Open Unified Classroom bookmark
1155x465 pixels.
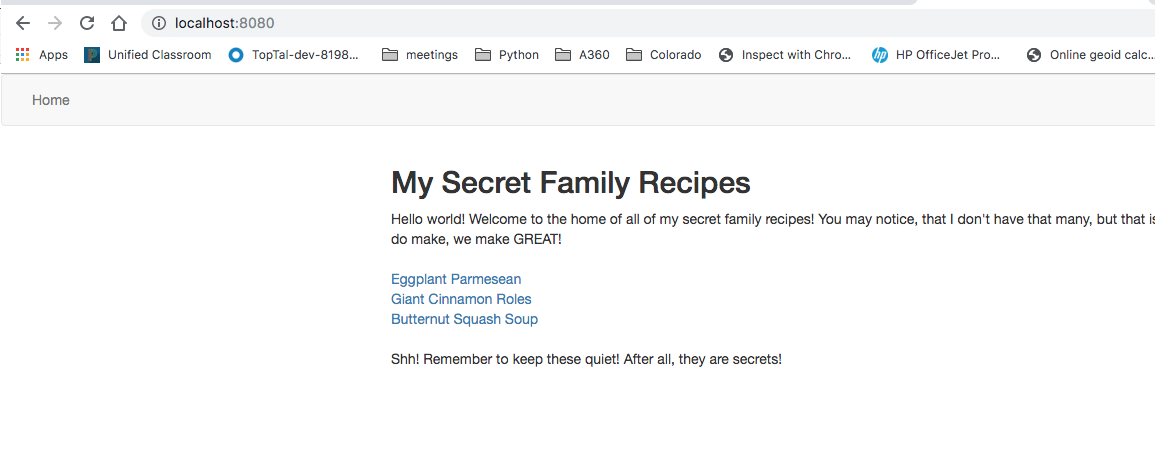coord(148,55)
